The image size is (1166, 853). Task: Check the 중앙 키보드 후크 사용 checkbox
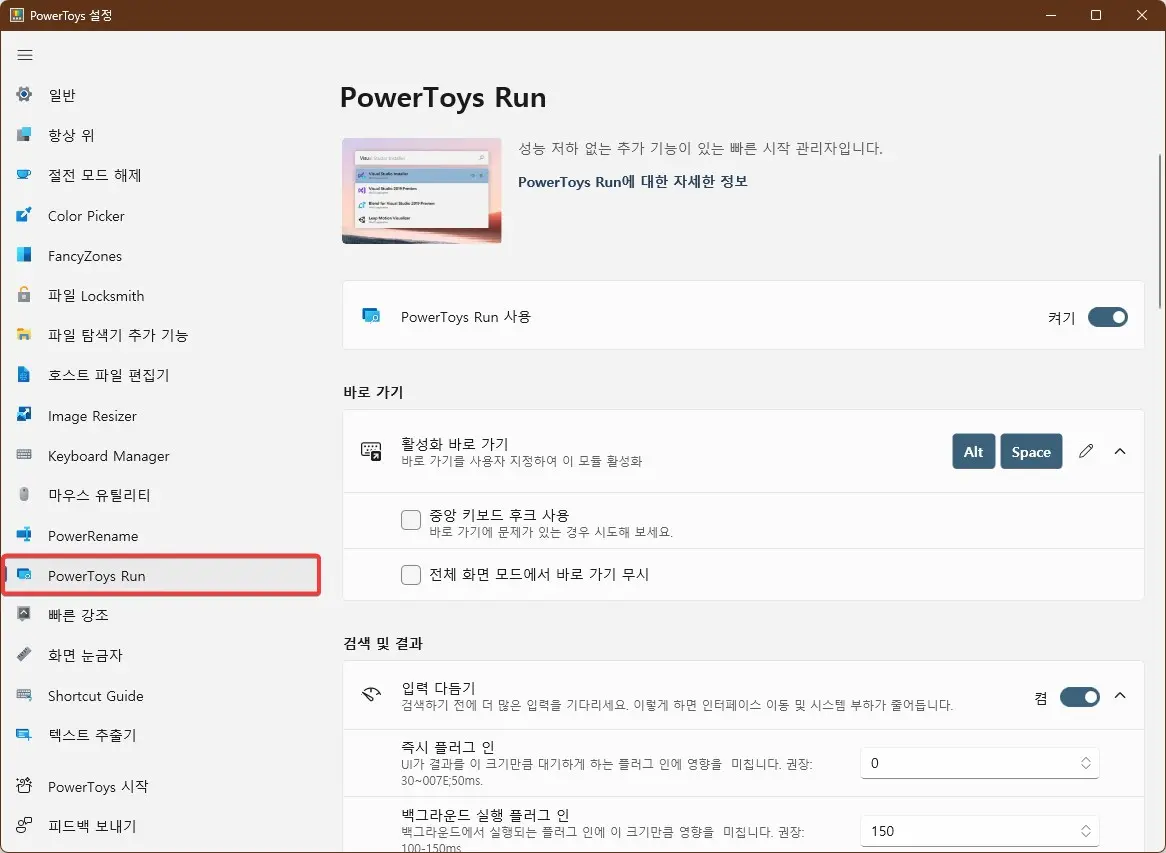410,520
